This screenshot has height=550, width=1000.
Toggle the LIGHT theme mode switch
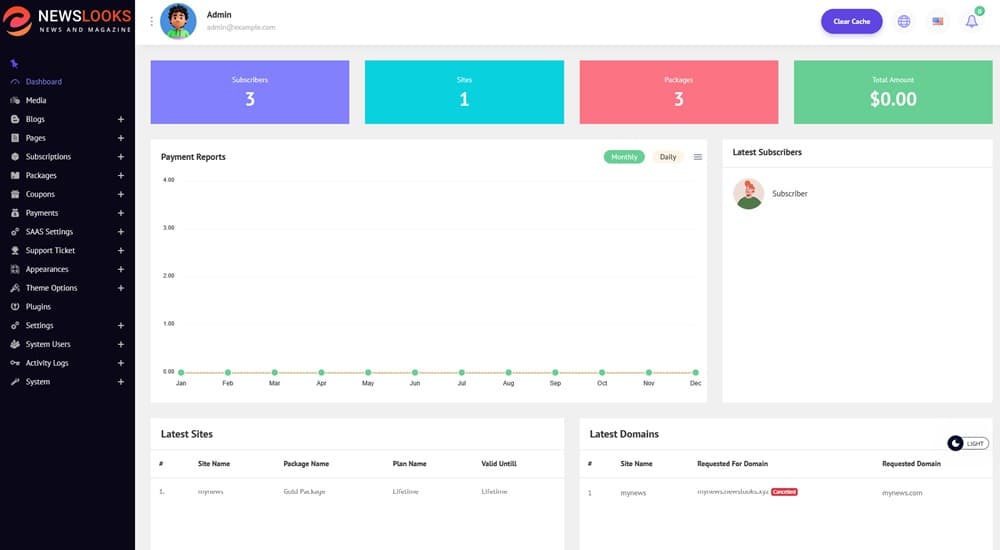click(x=966, y=443)
